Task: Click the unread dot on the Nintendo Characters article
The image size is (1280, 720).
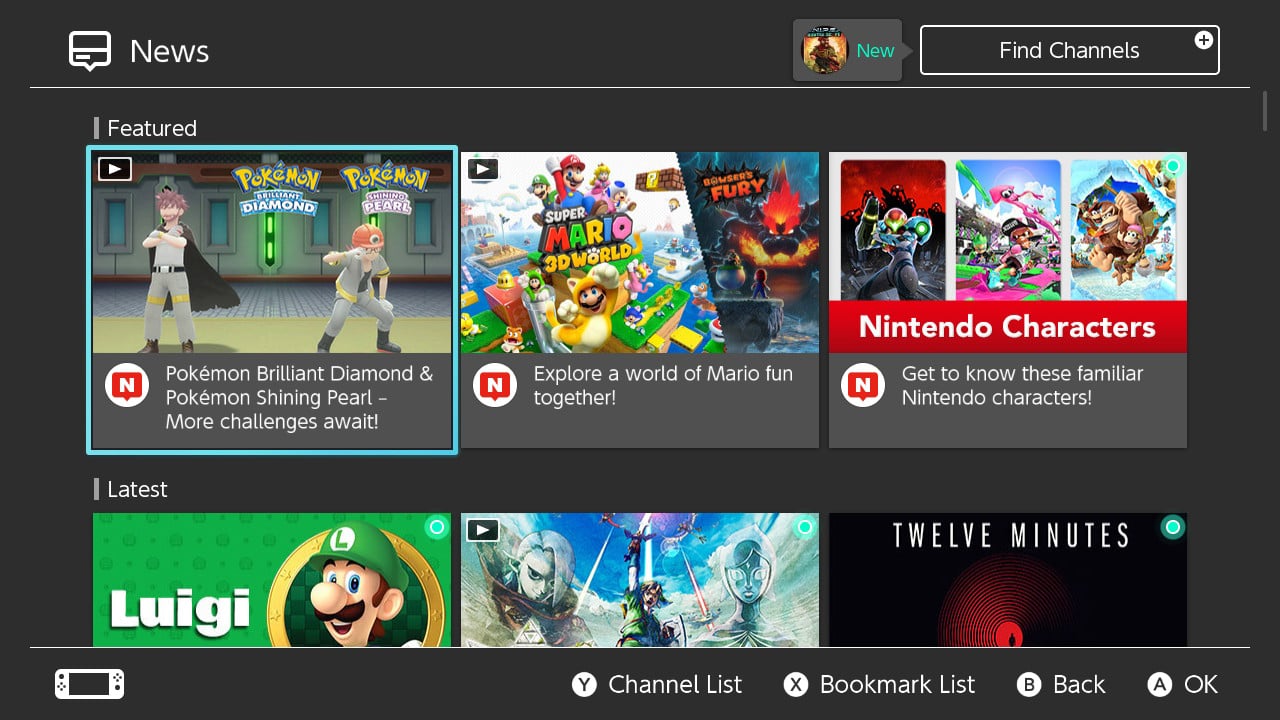Action: click(1173, 166)
